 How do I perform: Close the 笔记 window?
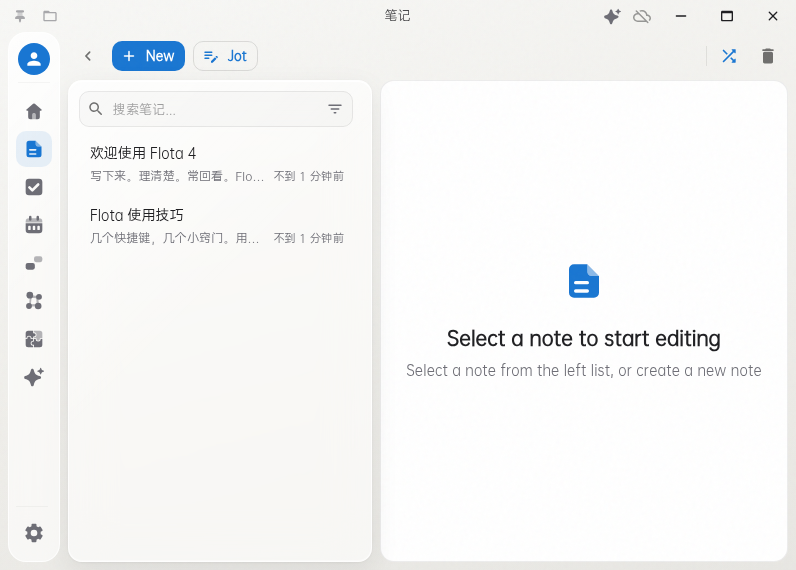[x=773, y=16]
